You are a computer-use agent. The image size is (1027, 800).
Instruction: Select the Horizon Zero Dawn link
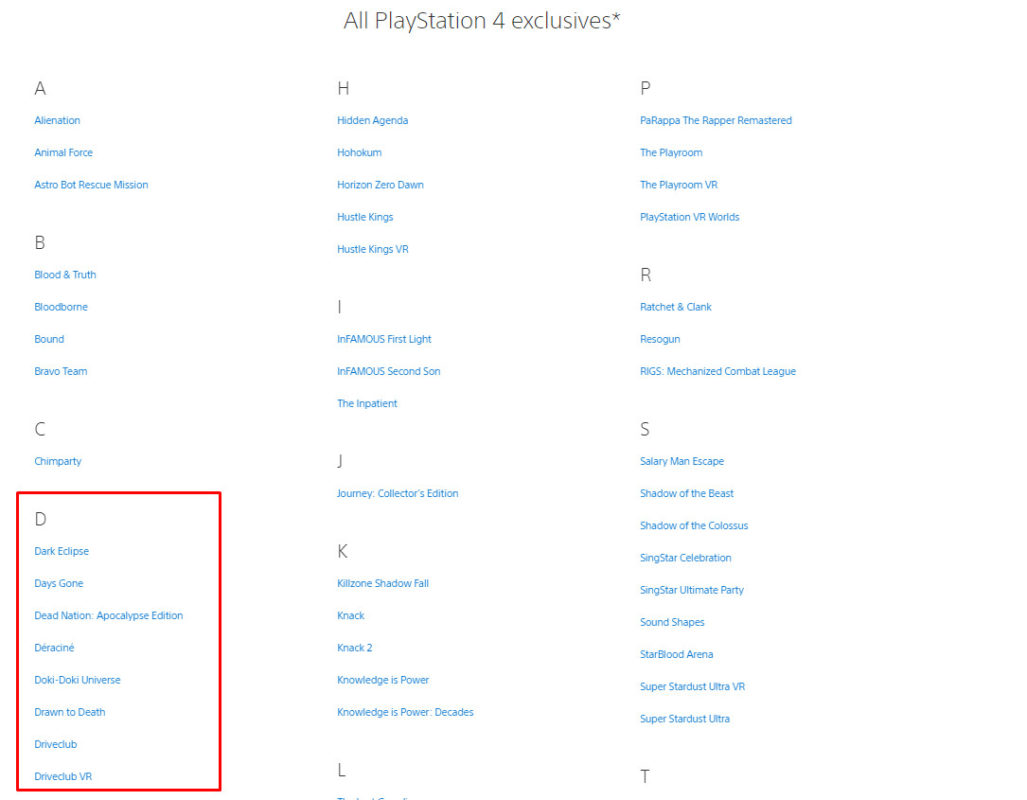[x=381, y=185]
